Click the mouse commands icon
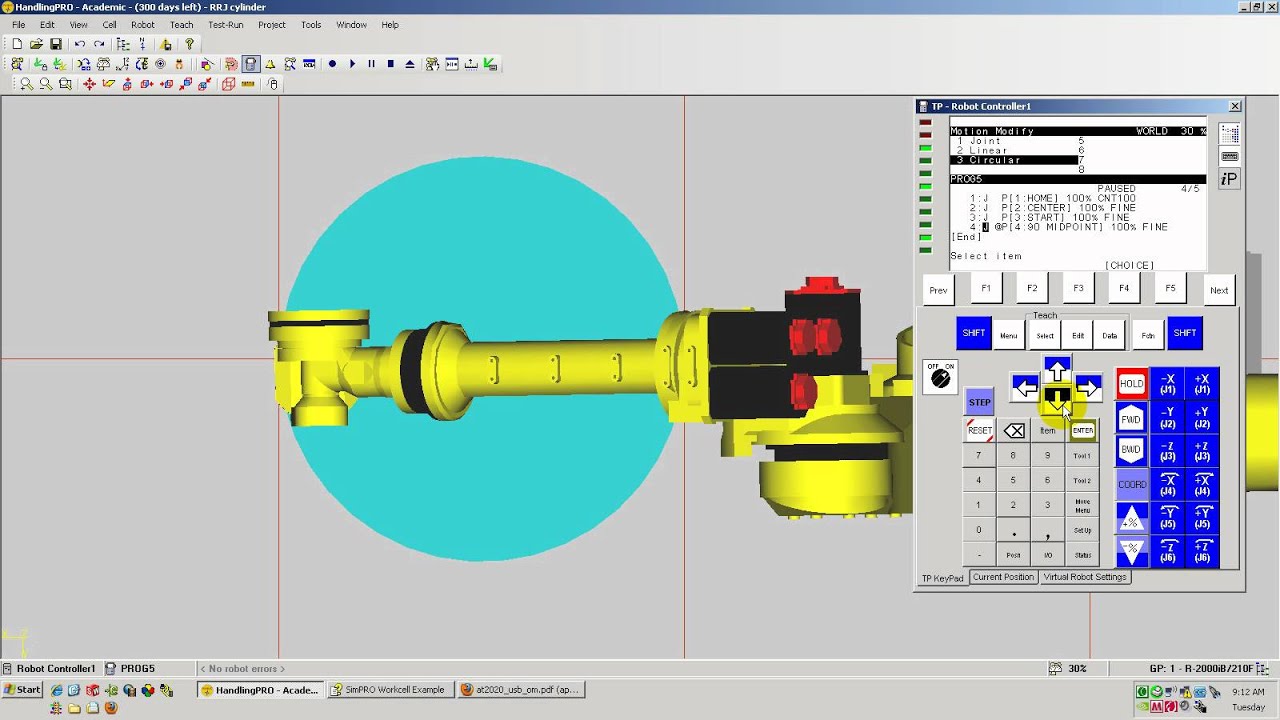The height and width of the screenshot is (720, 1280). click(x=273, y=84)
